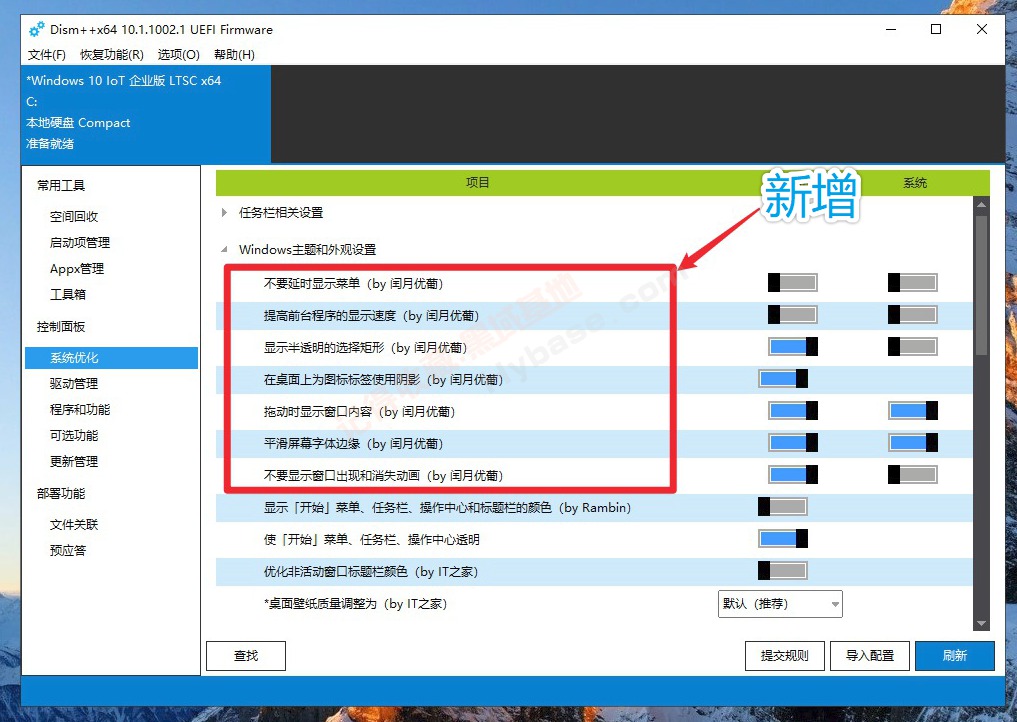The image size is (1017, 722).
Task: Toggle 不要延时显示菜单 in 项目 column
Action: (x=793, y=282)
